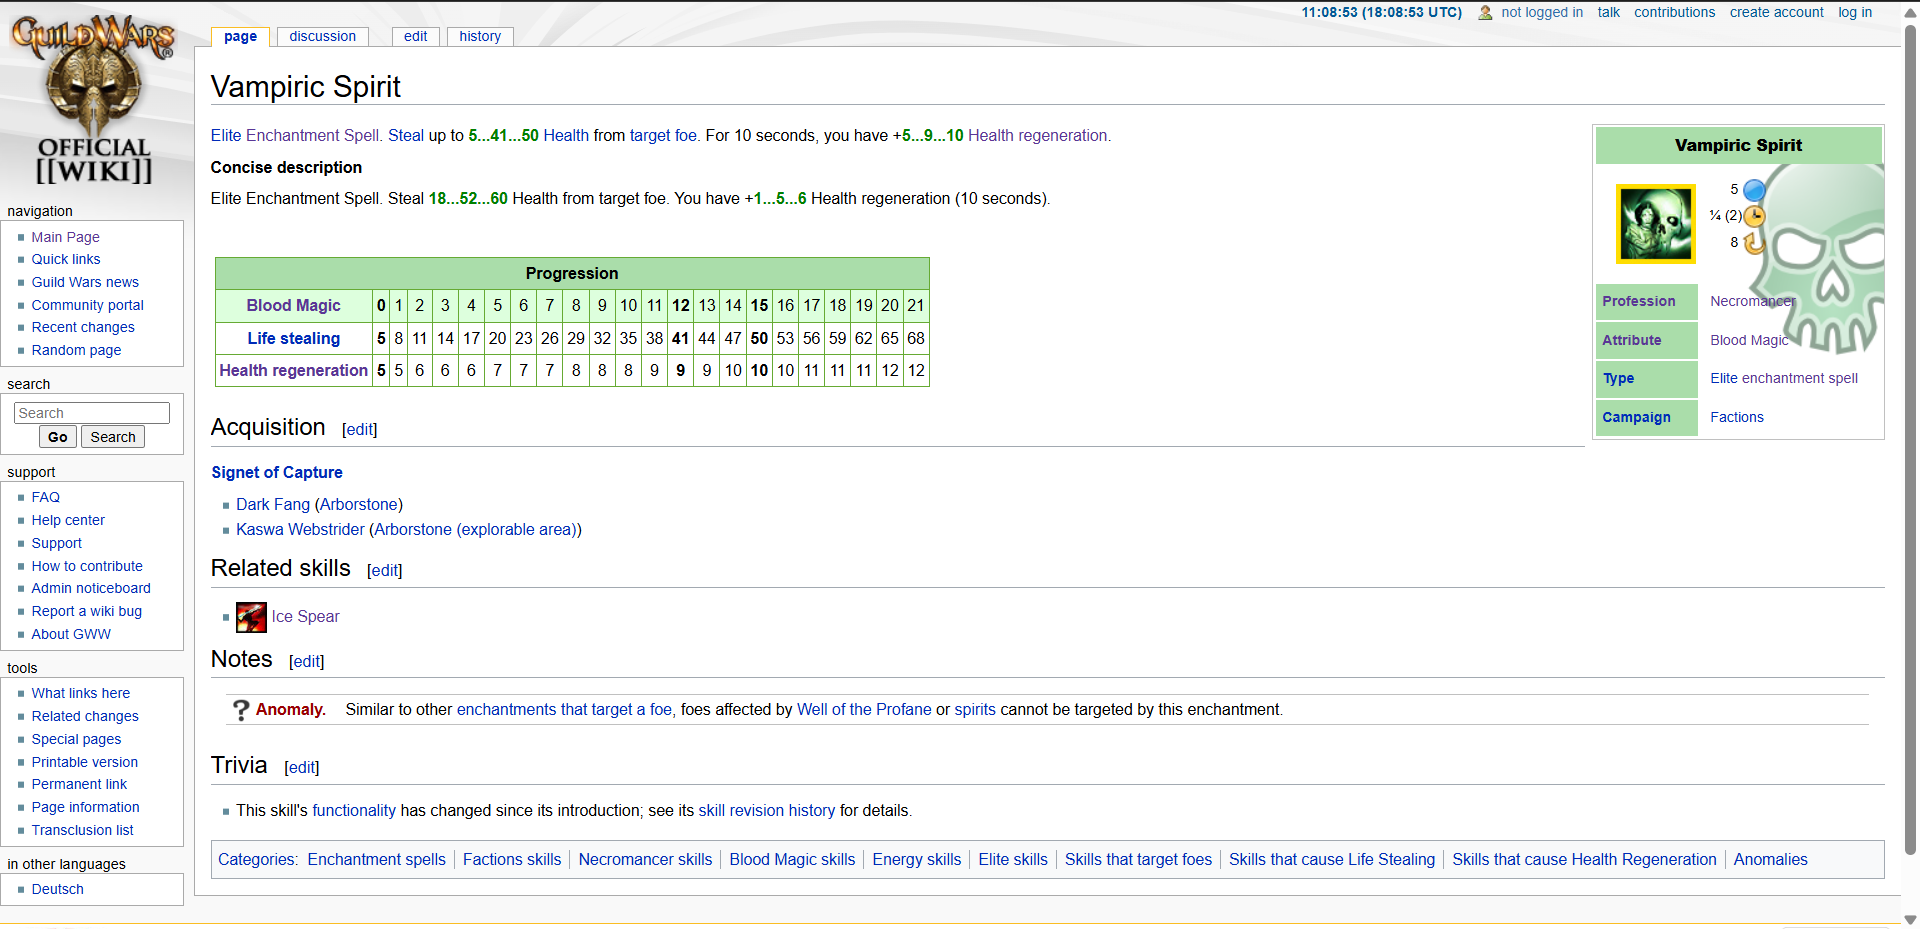The height and width of the screenshot is (929, 1920).
Task: Open the Anomalies category
Action: point(1770,859)
